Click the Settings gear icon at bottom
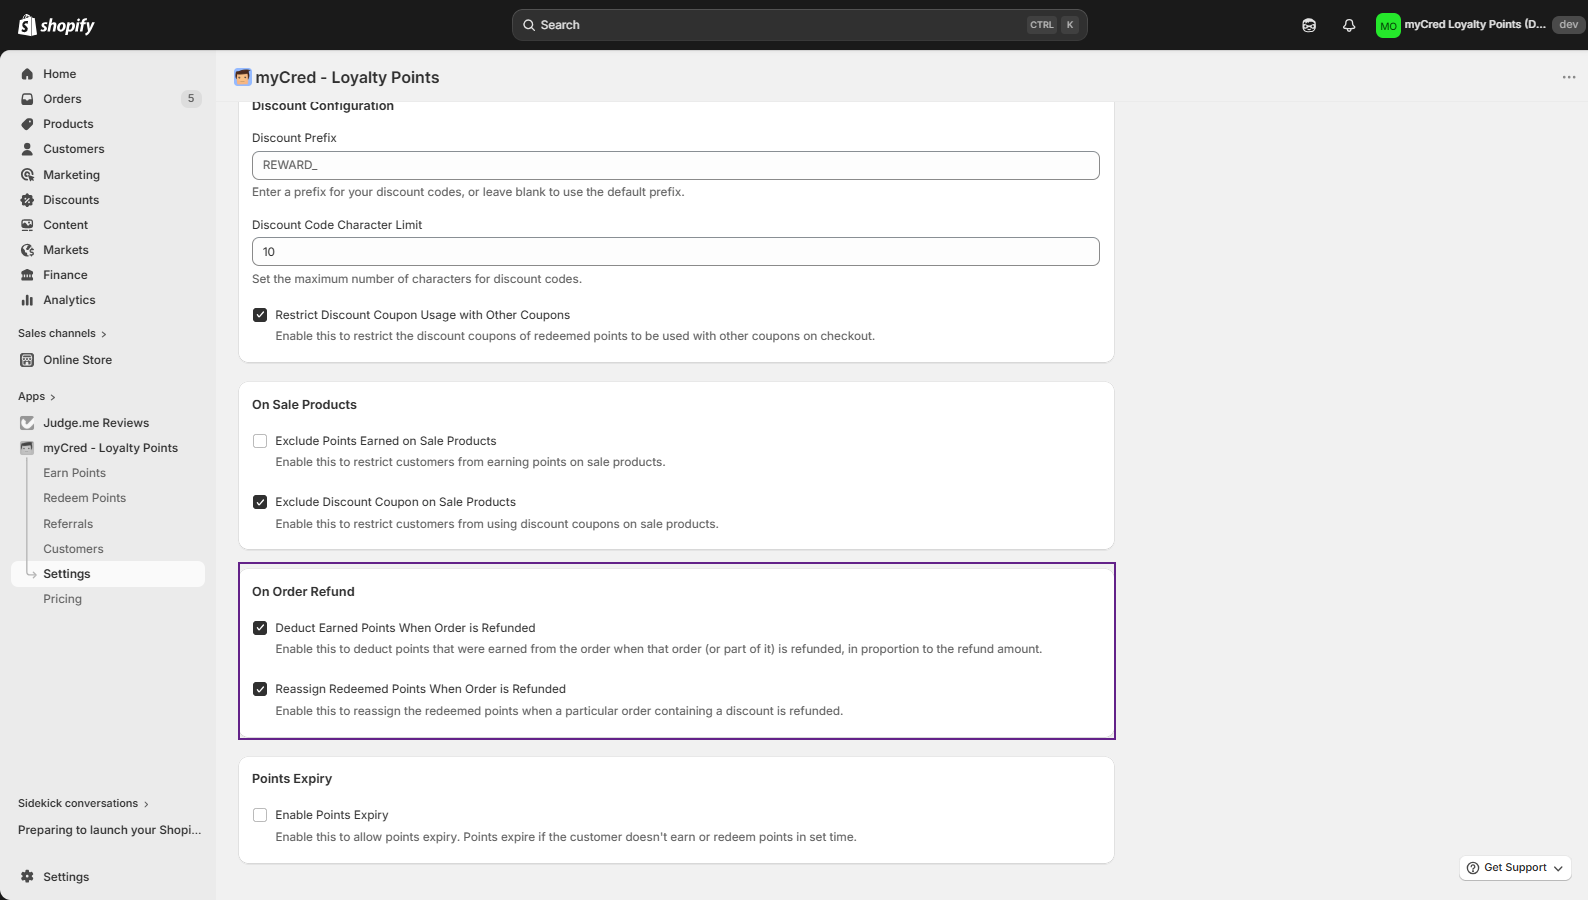1588x900 pixels. click(x=27, y=877)
